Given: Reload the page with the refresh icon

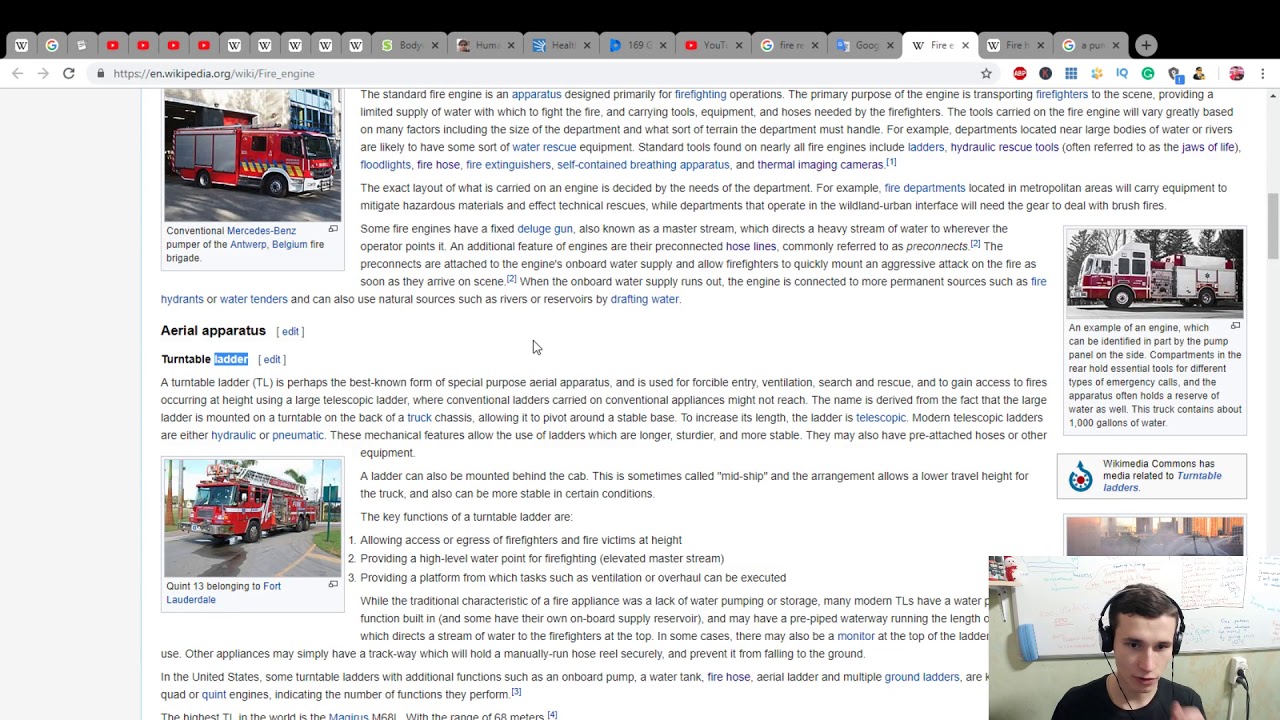Looking at the screenshot, I should point(69,73).
